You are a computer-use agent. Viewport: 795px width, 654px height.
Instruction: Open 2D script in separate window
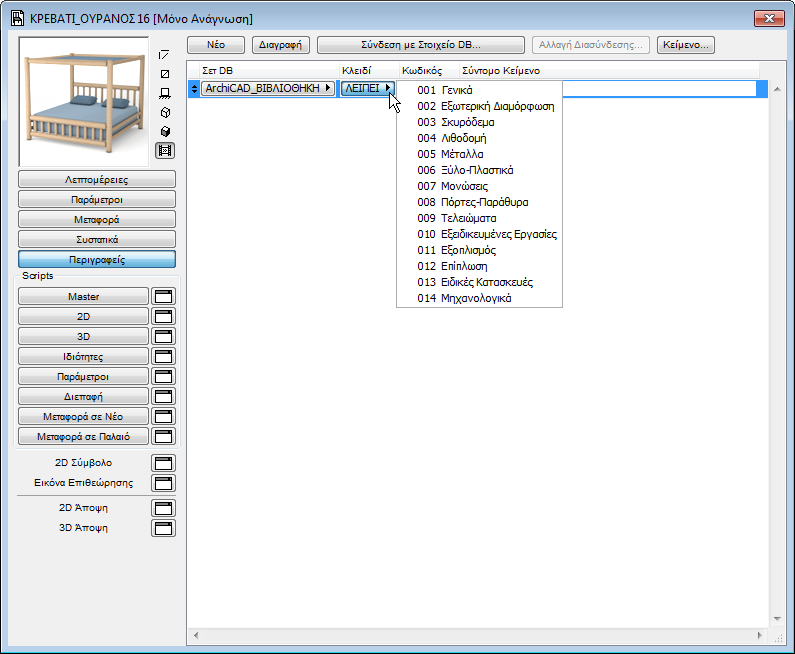pos(163,316)
